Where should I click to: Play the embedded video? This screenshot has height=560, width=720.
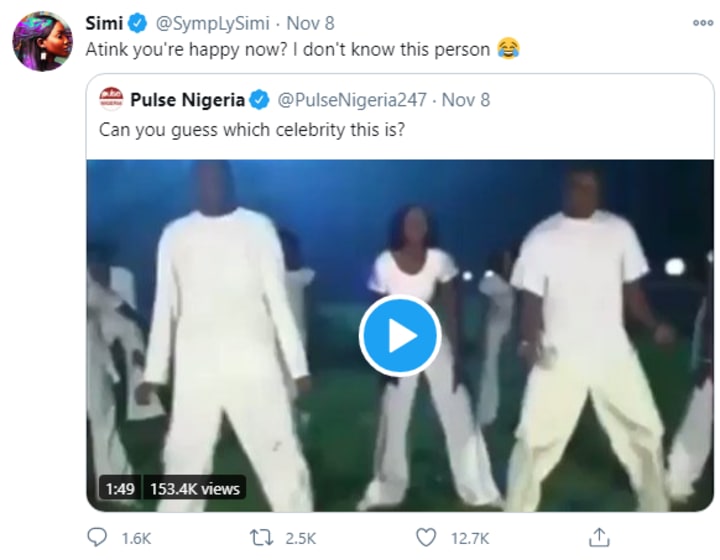(400, 336)
